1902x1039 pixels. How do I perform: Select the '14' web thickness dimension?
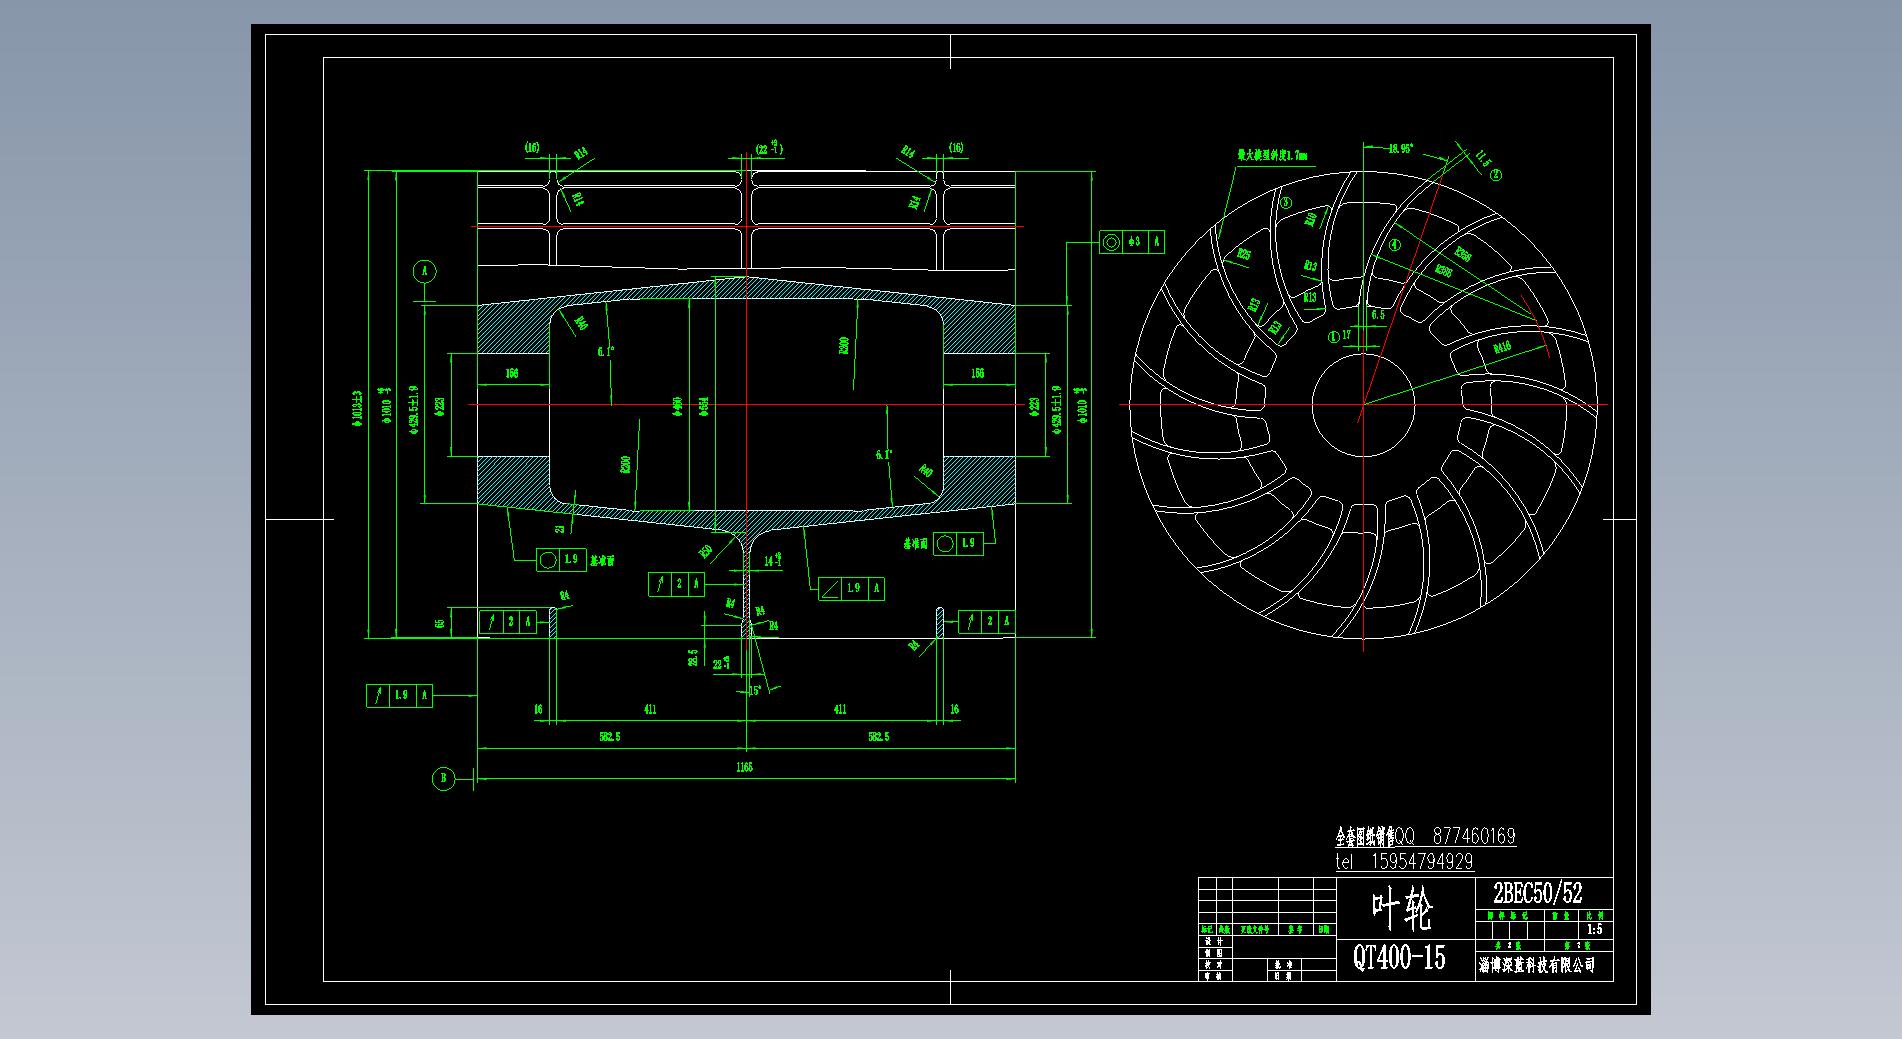point(772,563)
